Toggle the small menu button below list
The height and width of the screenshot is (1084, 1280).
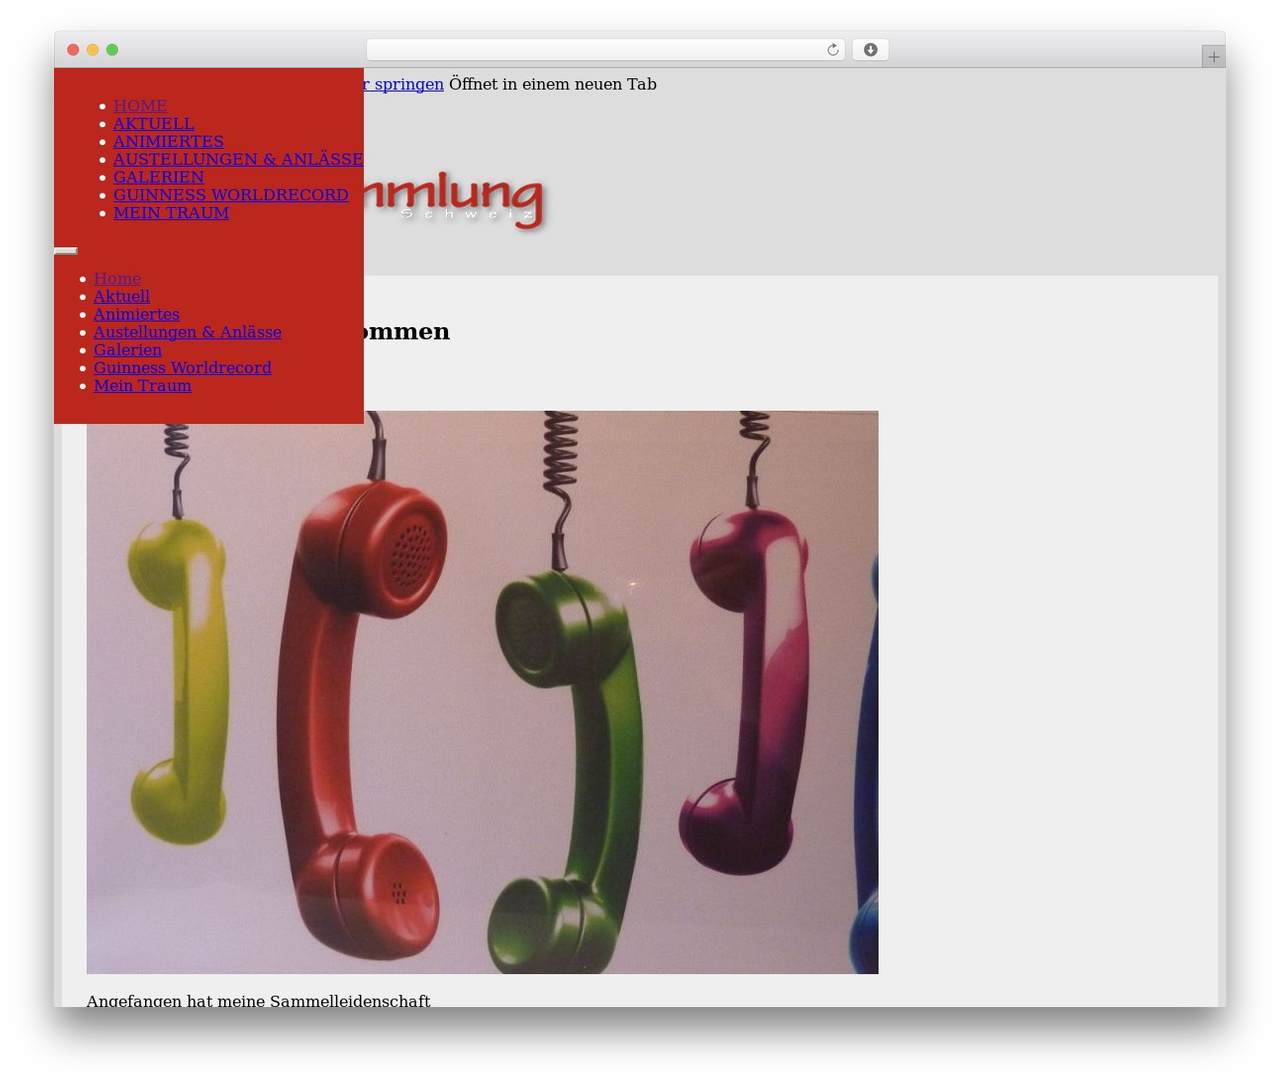click(x=66, y=251)
